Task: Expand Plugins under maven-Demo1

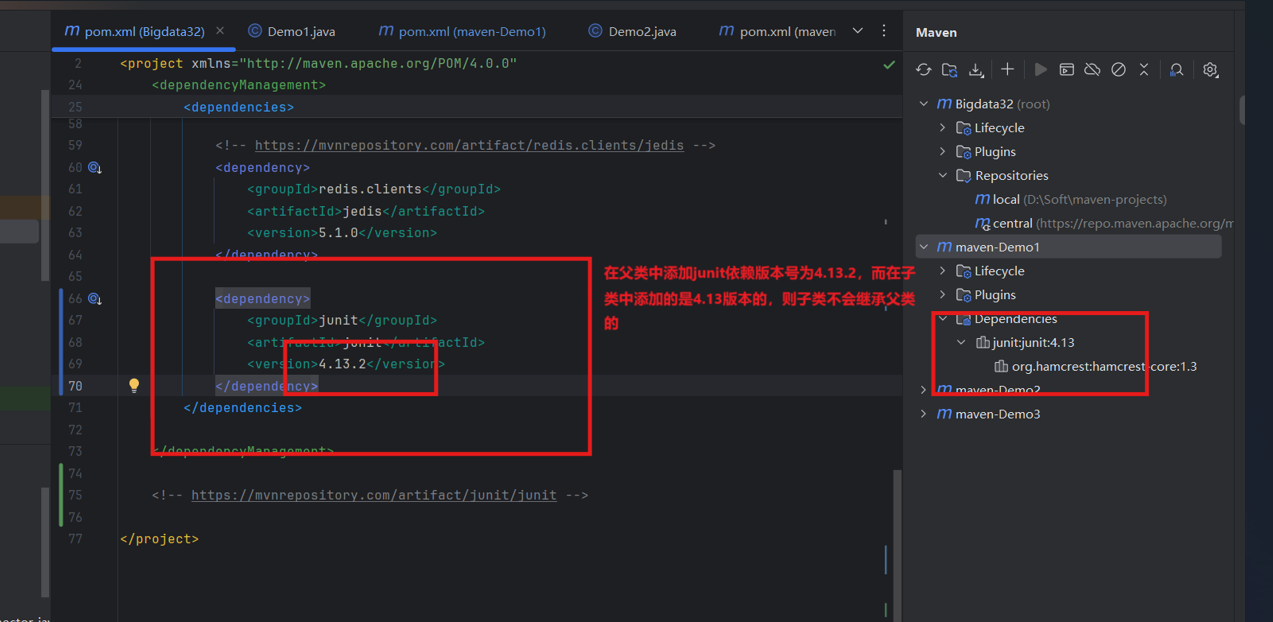Action: pyautogui.click(x=943, y=295)
